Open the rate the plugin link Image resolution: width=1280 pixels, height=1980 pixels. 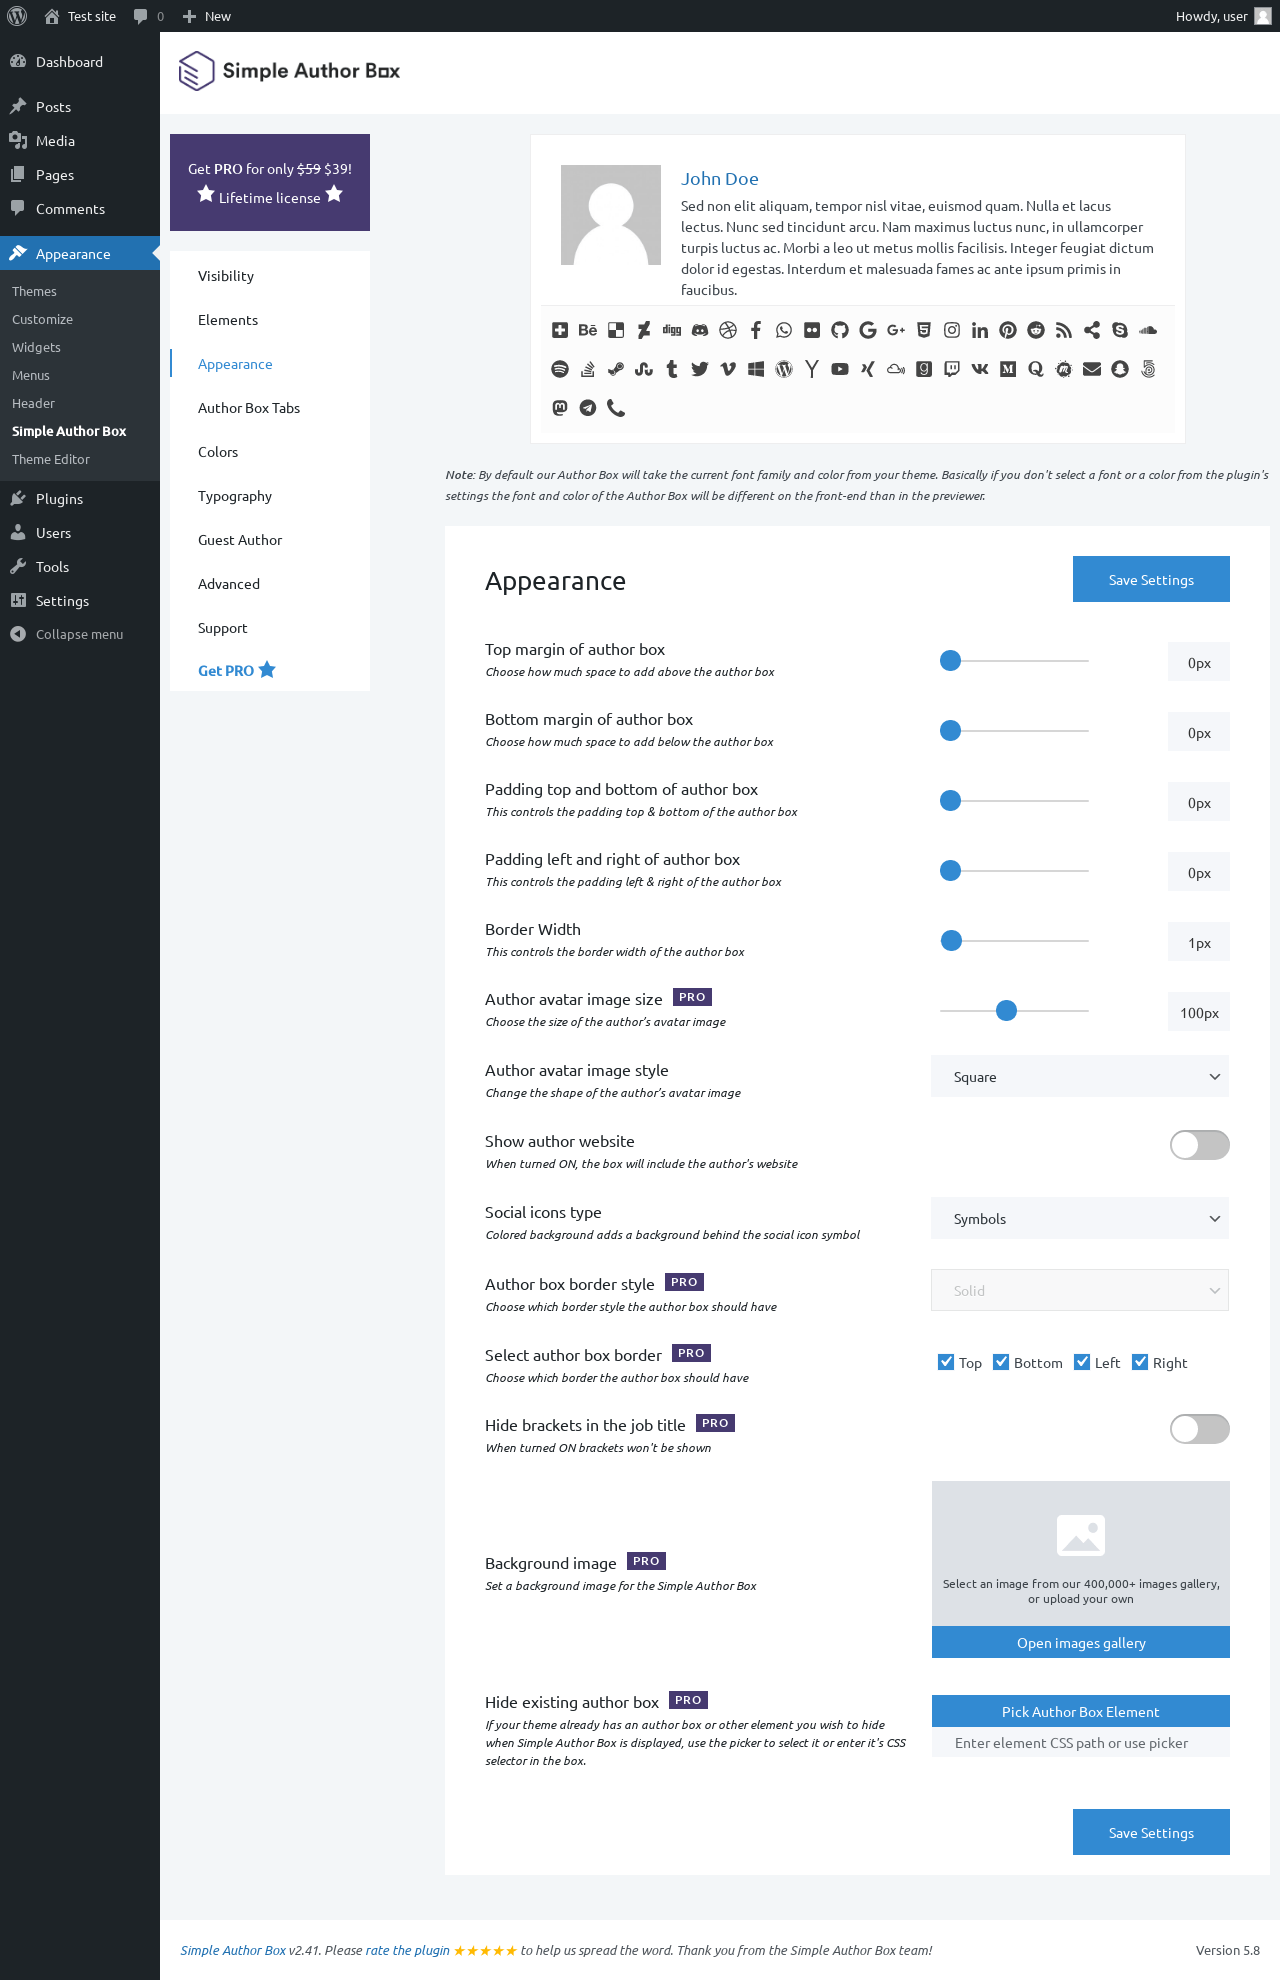click(408, 1950)
